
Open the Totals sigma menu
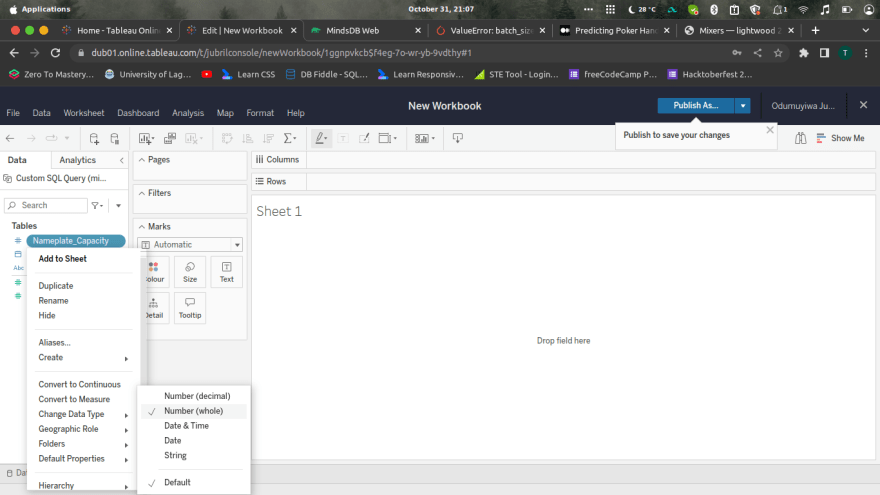point(290,138)
